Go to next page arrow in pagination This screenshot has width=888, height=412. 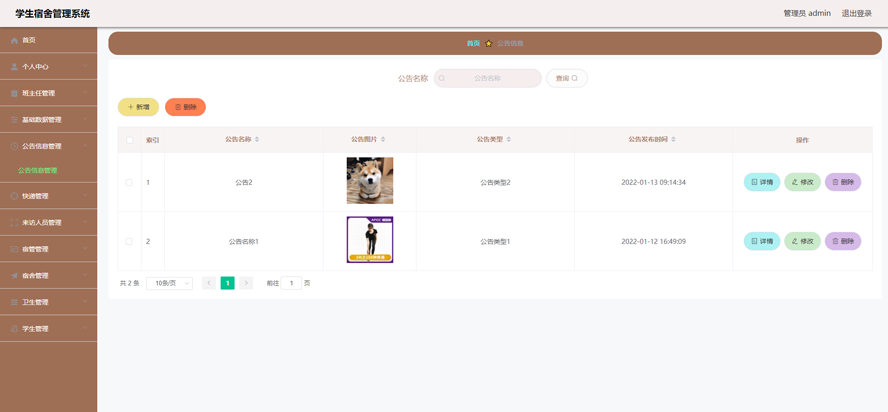tap(246, 283)
